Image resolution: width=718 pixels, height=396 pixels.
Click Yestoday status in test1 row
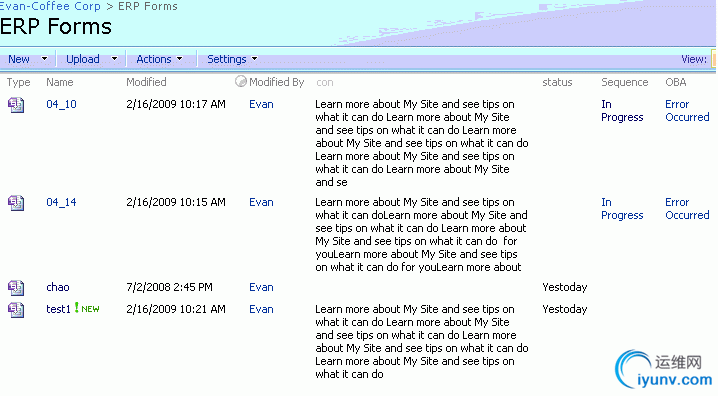click(565, 309)
